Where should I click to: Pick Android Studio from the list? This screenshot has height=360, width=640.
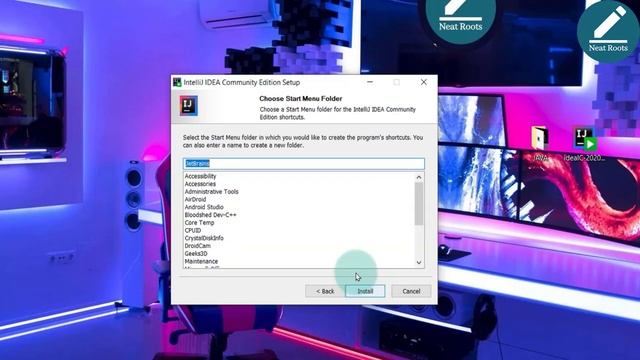tap(204, 207)
